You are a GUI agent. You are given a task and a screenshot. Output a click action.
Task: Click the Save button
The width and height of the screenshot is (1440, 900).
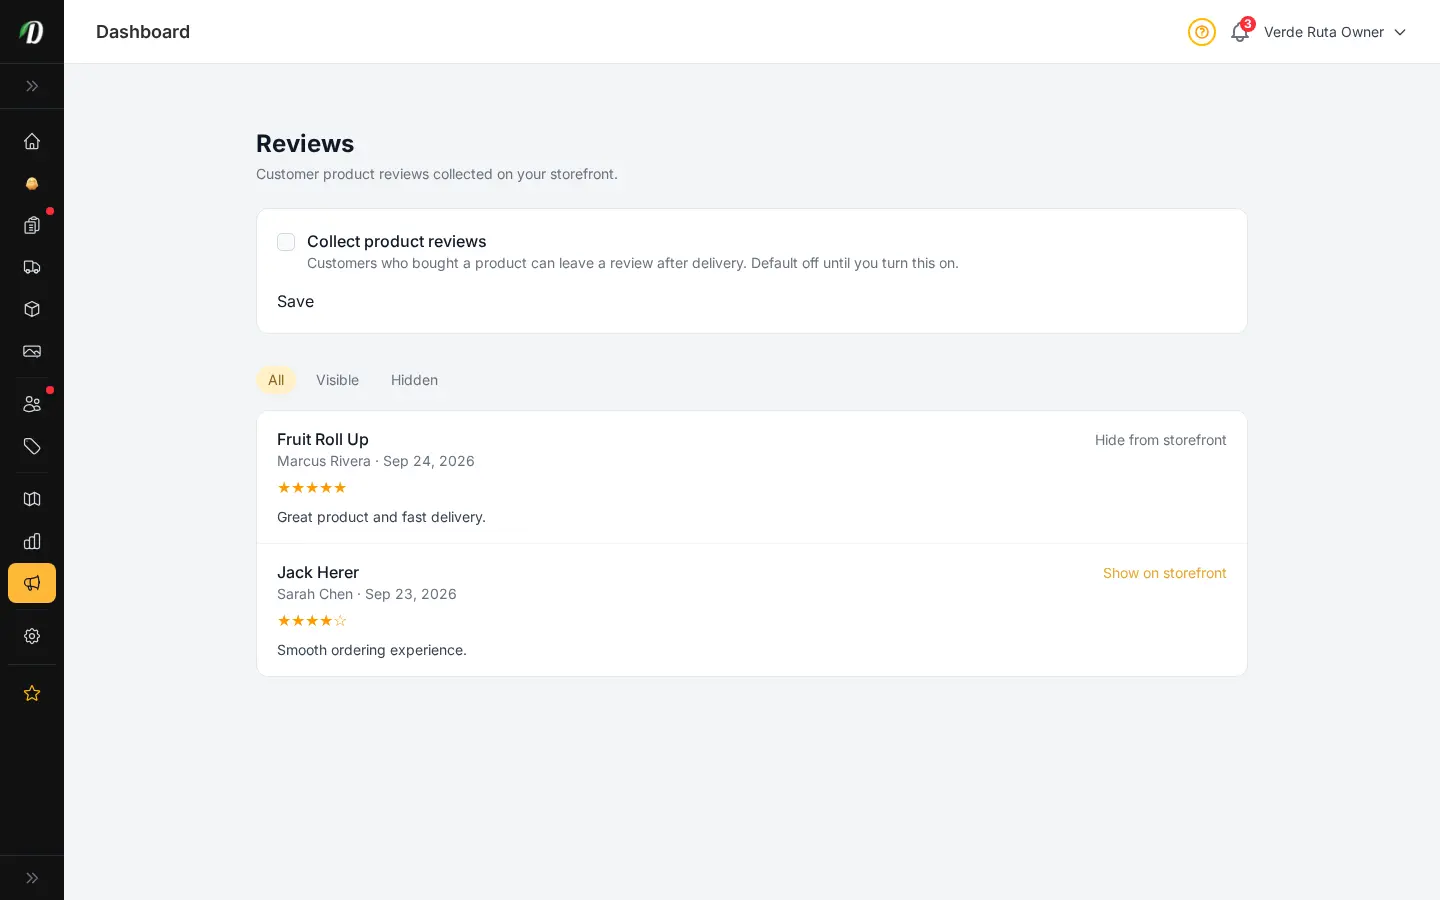pyautogui.click(x=295, y=301)
